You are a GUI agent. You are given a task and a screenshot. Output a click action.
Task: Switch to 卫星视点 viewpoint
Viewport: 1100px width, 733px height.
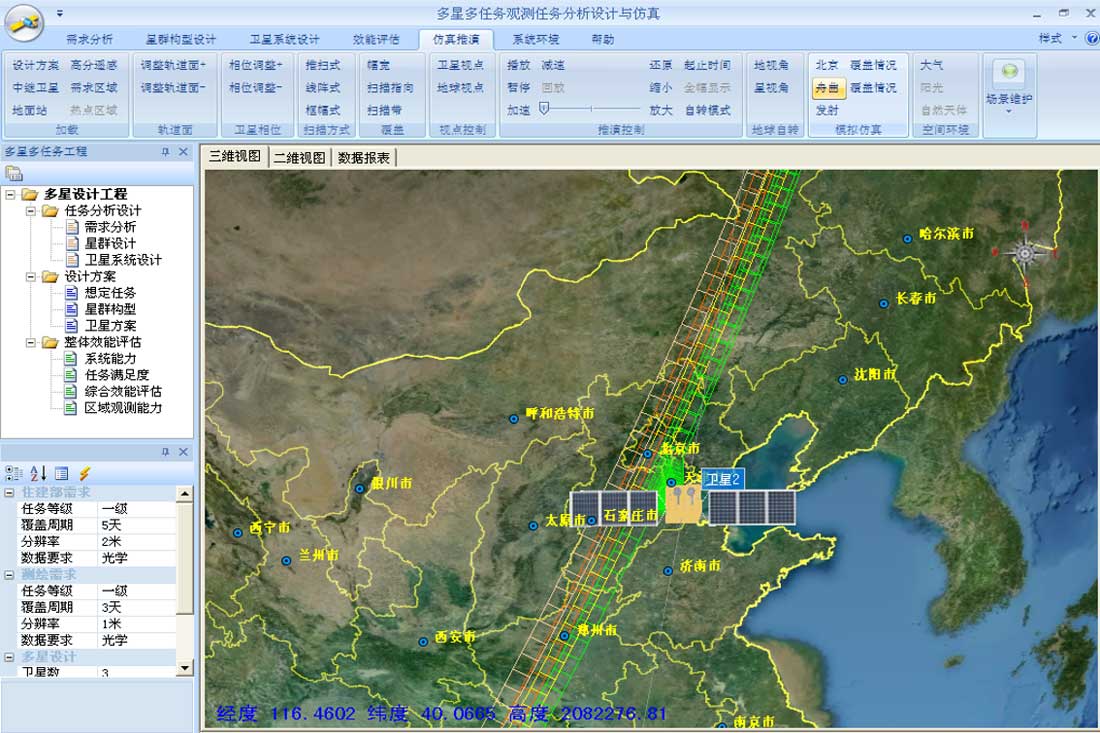[x=460, y=65]
